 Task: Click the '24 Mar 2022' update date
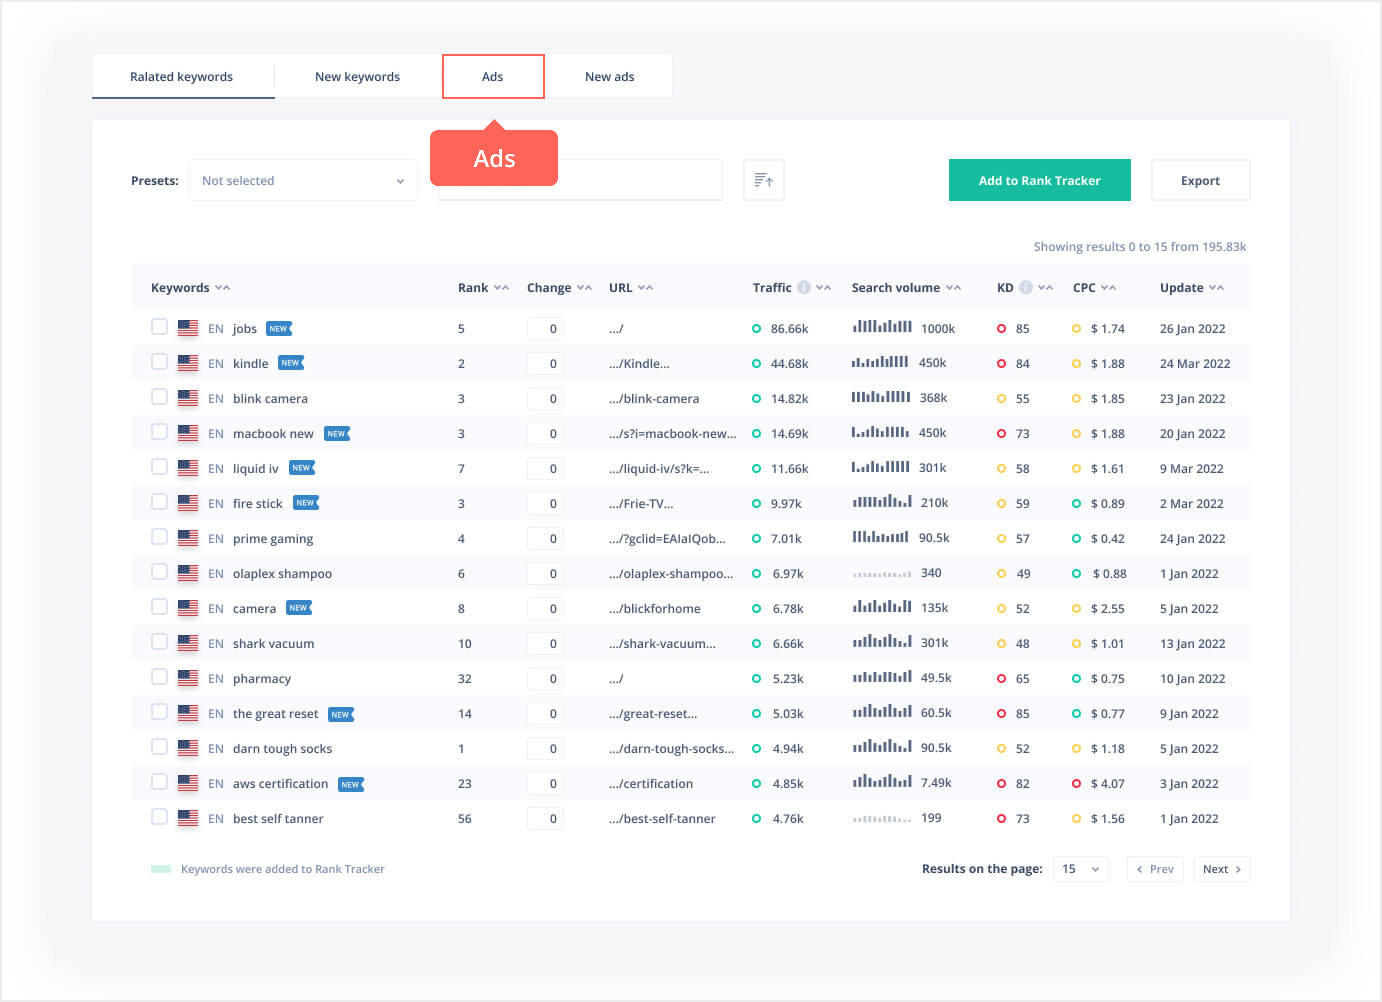(1195, 363)
